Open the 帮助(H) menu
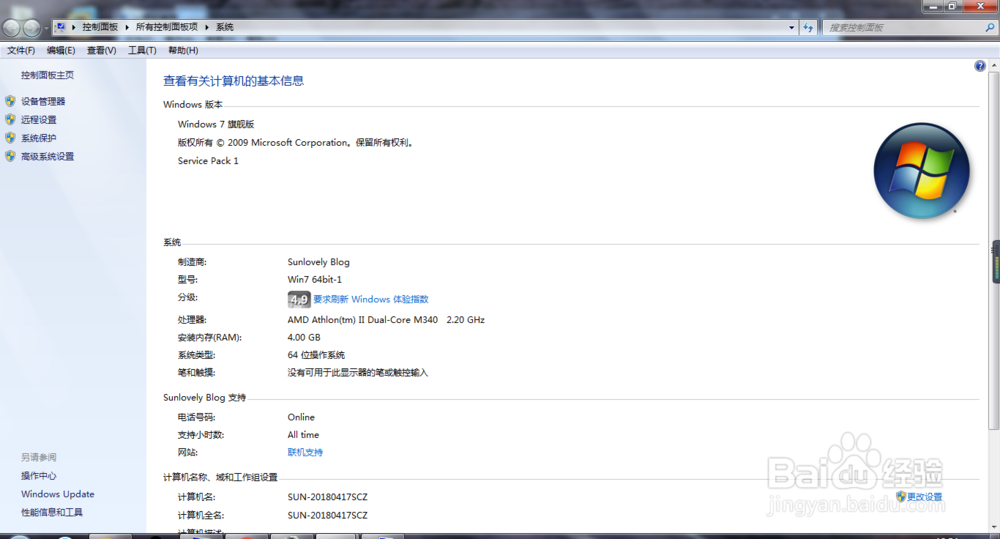1000x539 pixels. tap(183, 50)
